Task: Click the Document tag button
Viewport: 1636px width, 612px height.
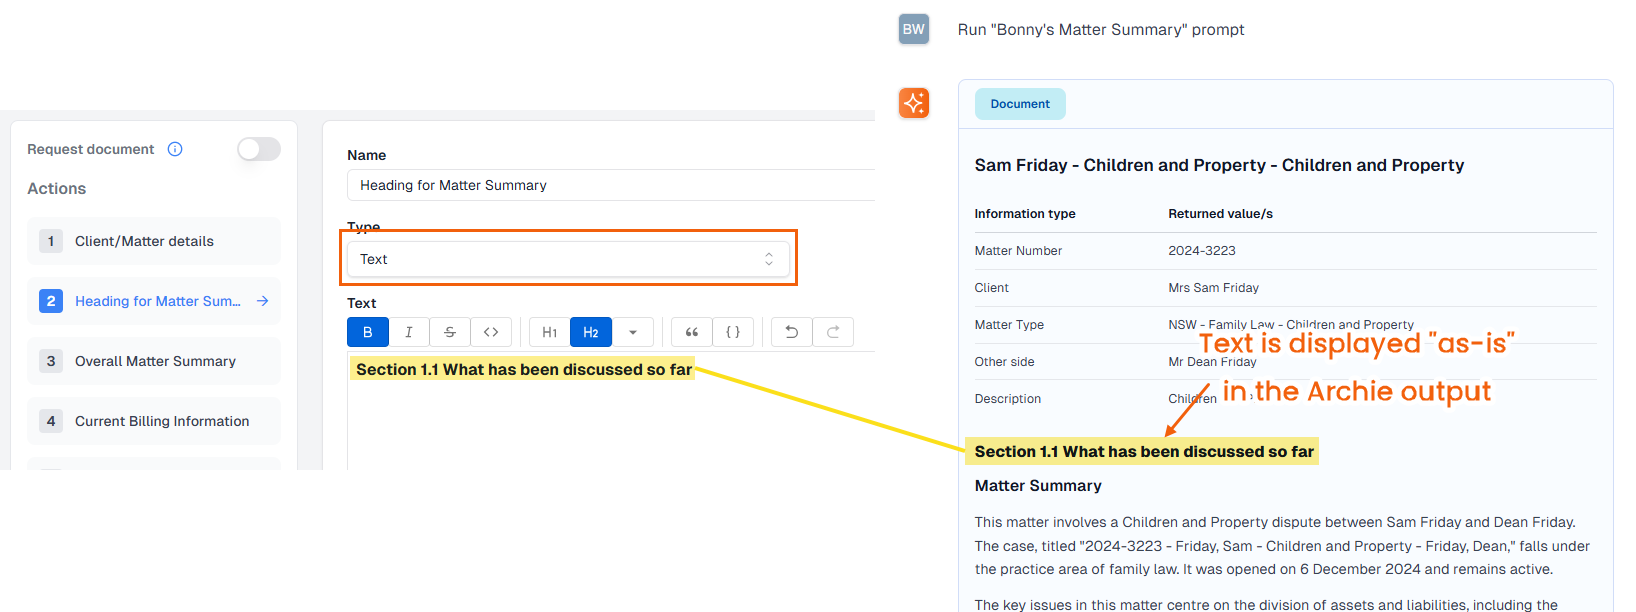Action: point(1019,104)
